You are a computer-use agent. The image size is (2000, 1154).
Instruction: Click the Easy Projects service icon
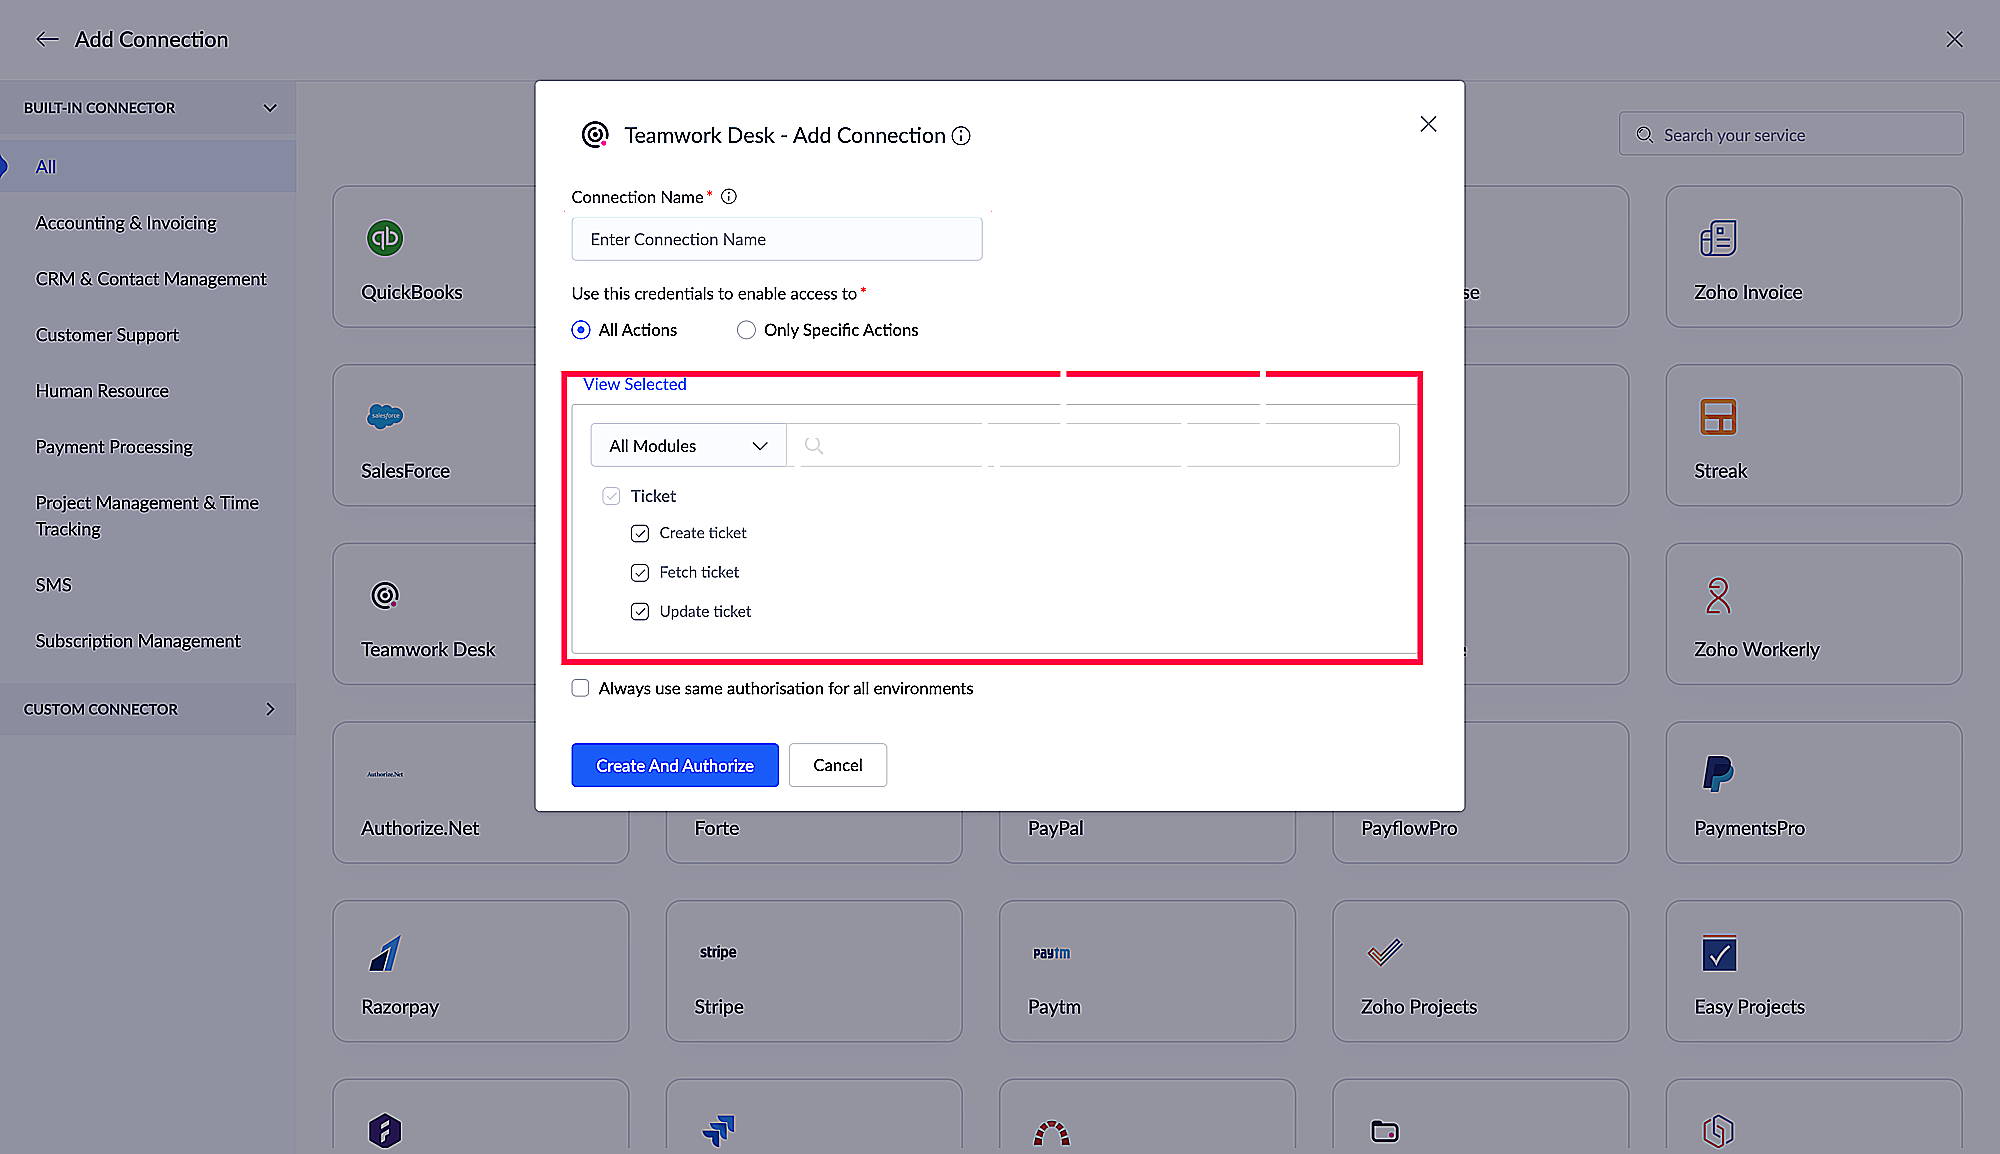click(1717, 952)
